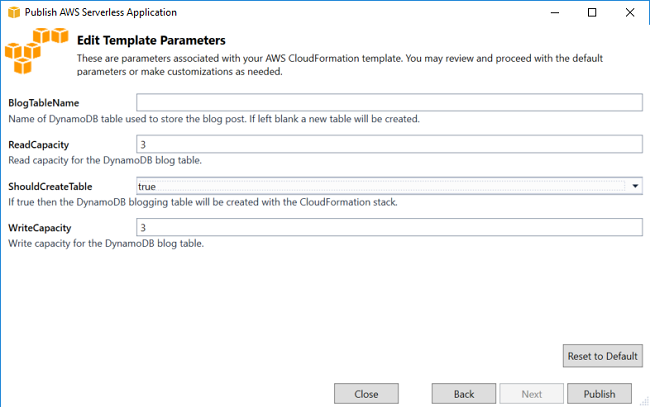Dismiss the wizard using the Close button

(366, 394)
